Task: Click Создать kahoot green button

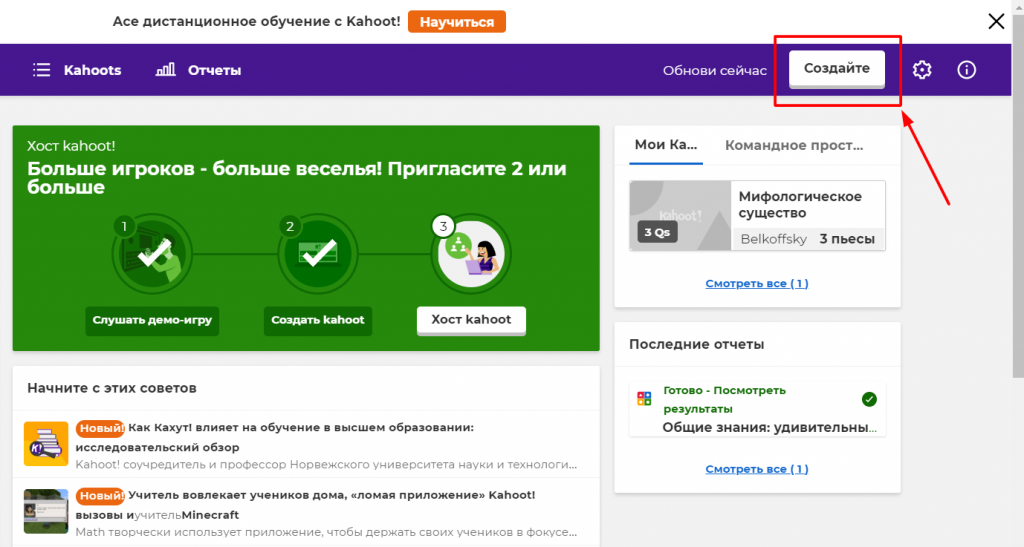Action: point(318,320)
